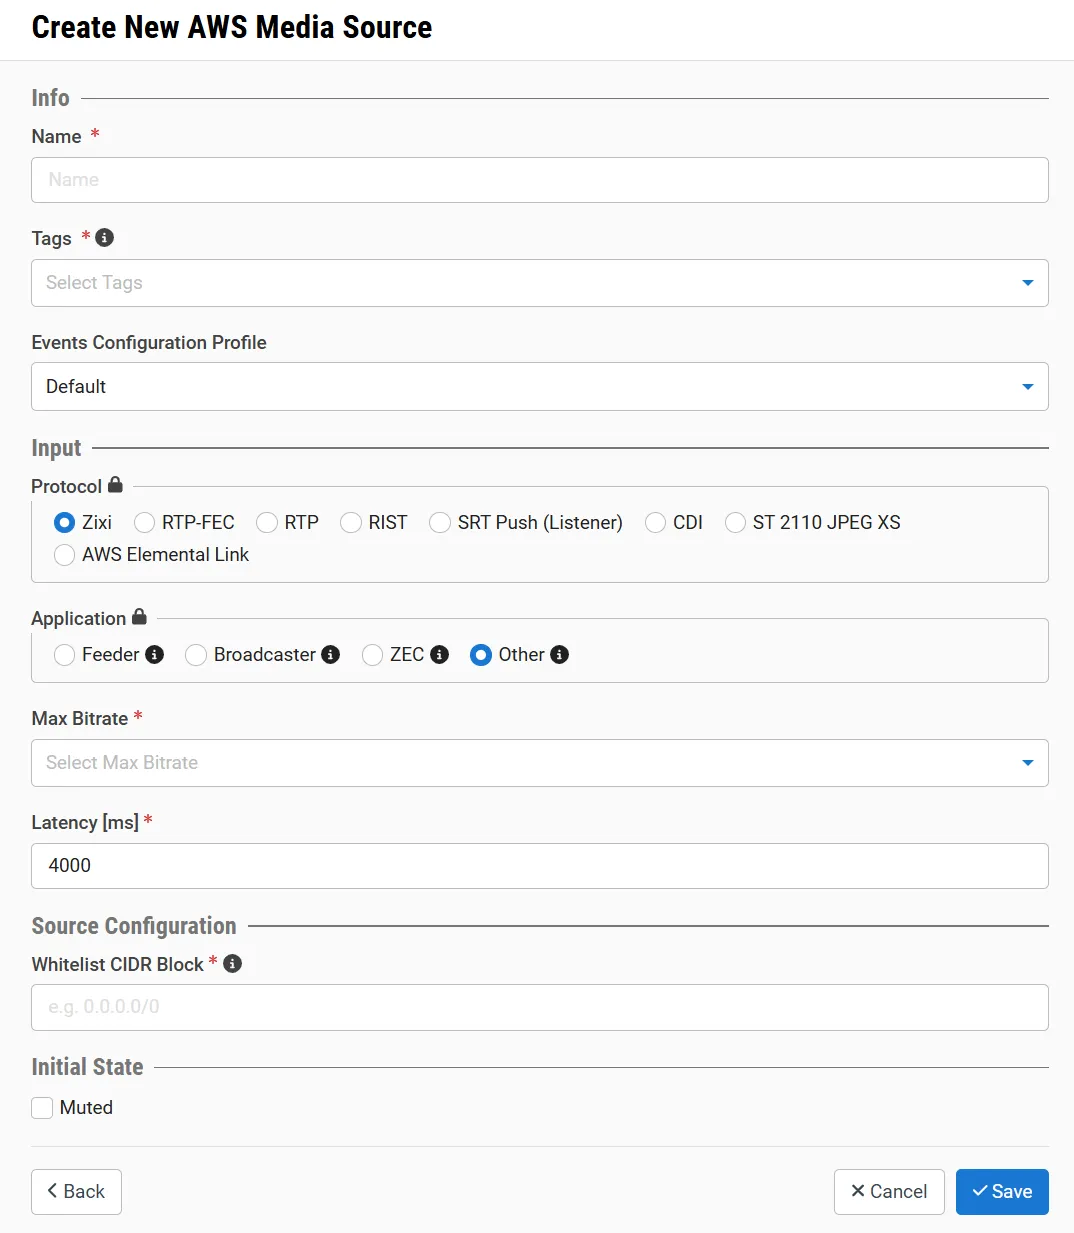
Task: Choose SRT Push (Listener) protocol
Action: [x=440, y=523]
